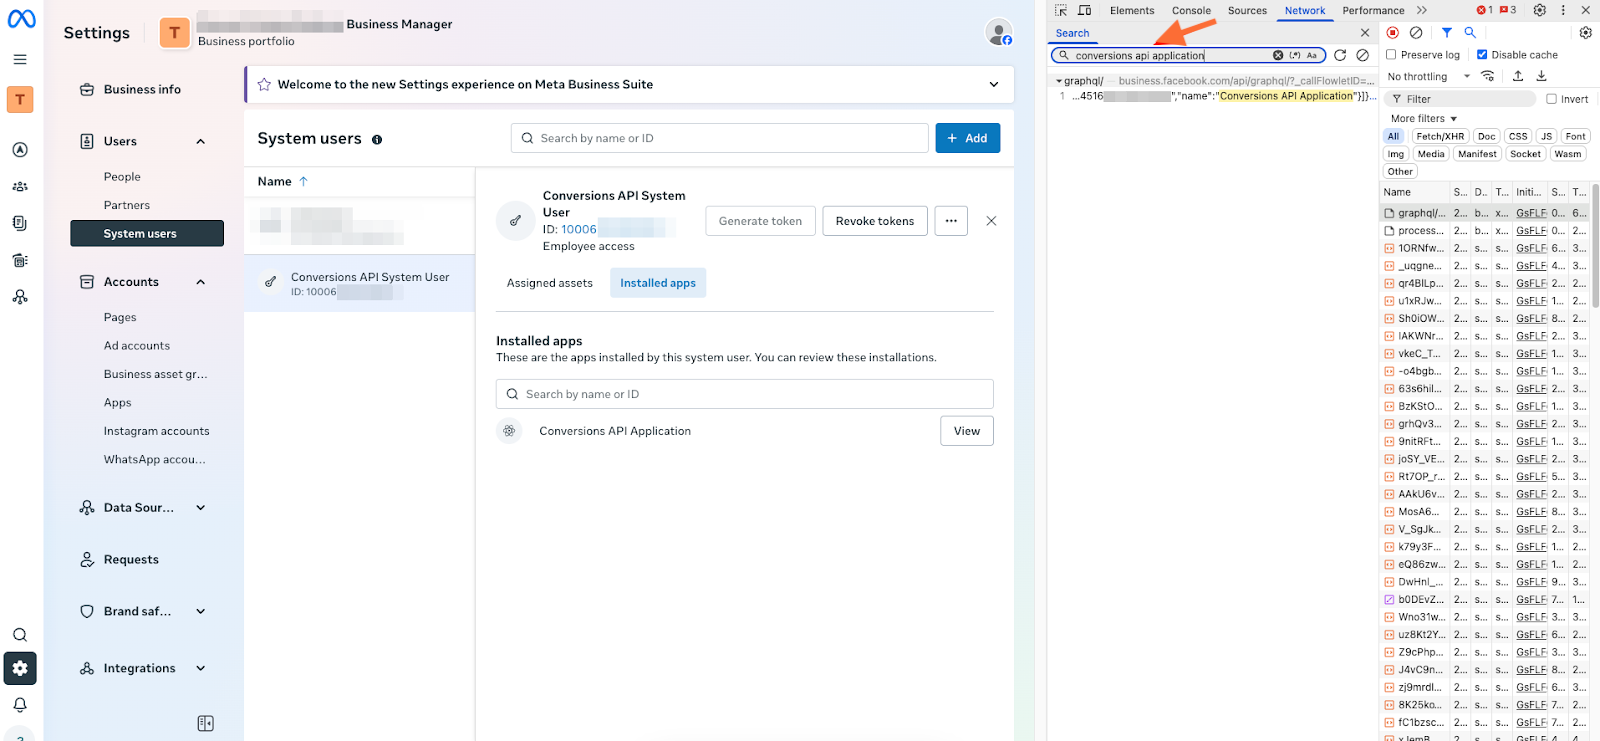
Task: Close the system user details panel
Action: click(x=991, y=221)
